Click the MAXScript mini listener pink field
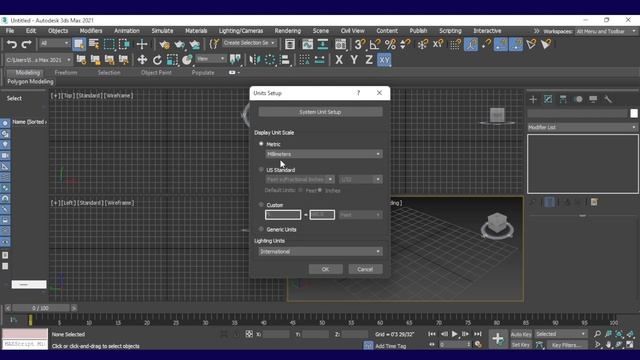Viewport: 640px width, 360px height. pyautogui.click(x=25, y=334)
